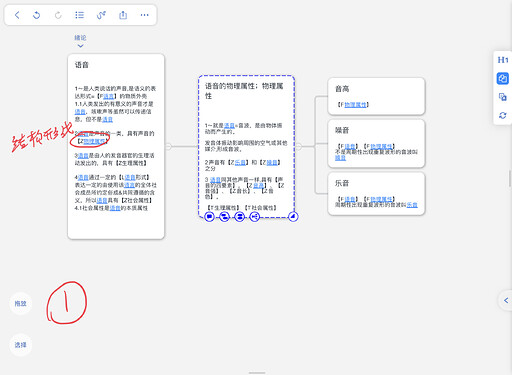
Task: Click the overlapping squares icon in right panel
Action: point(503,97)
